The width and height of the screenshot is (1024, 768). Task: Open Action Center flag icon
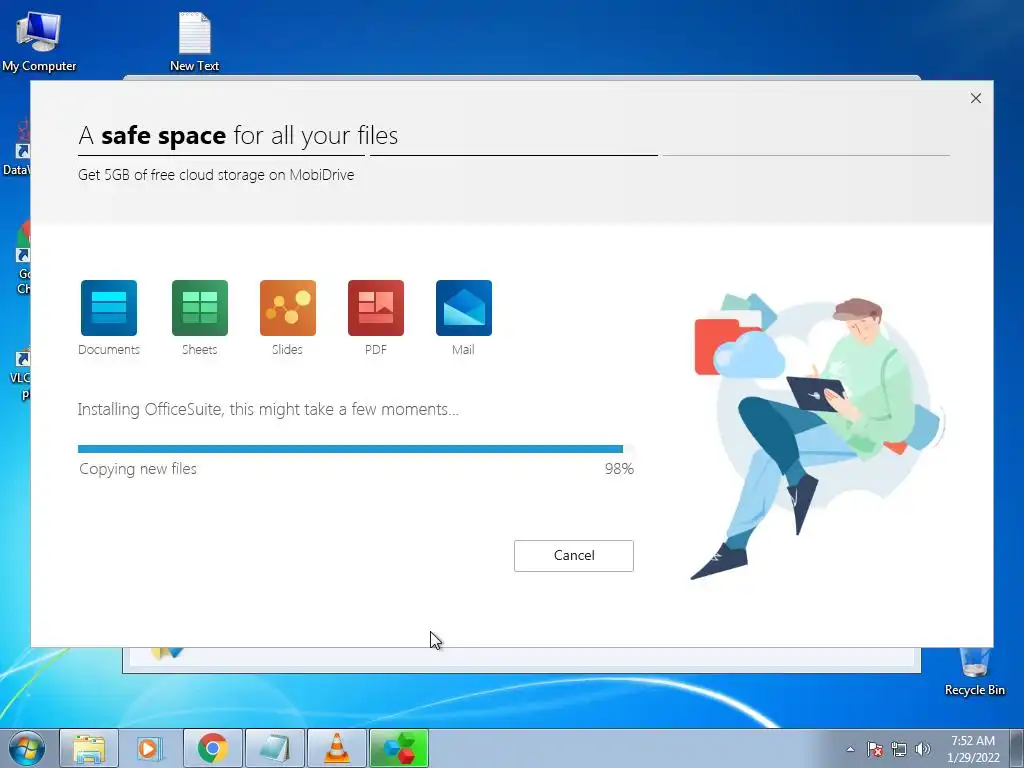coord(875,749)
